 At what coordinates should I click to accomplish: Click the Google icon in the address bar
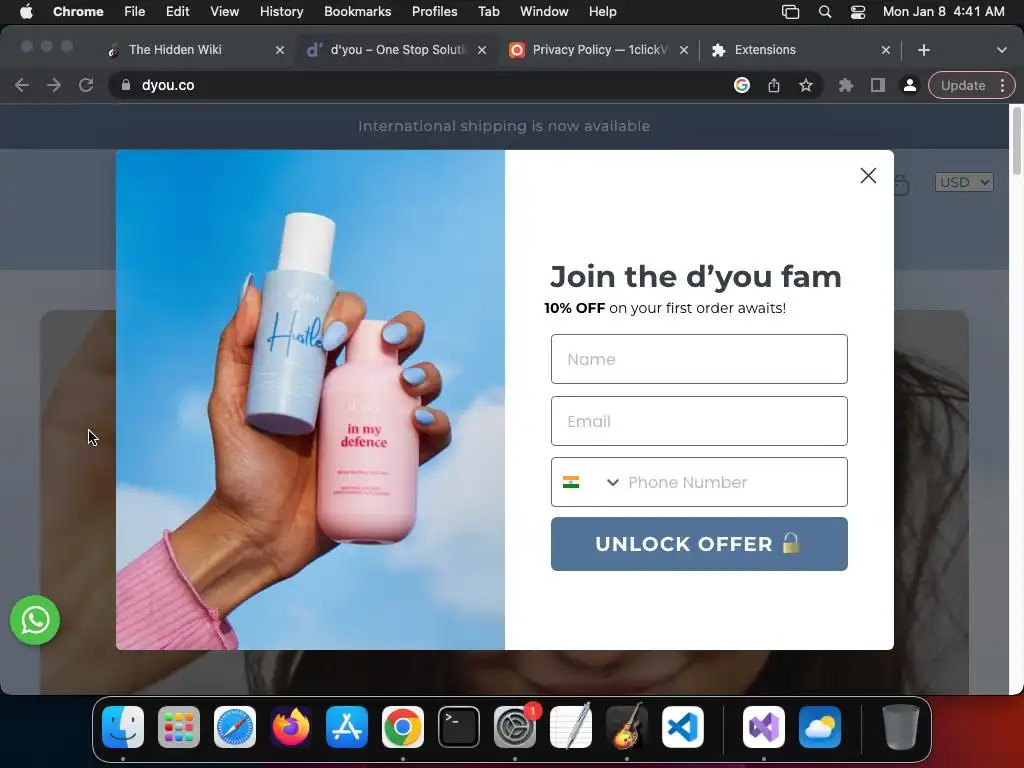pos(742,86)
